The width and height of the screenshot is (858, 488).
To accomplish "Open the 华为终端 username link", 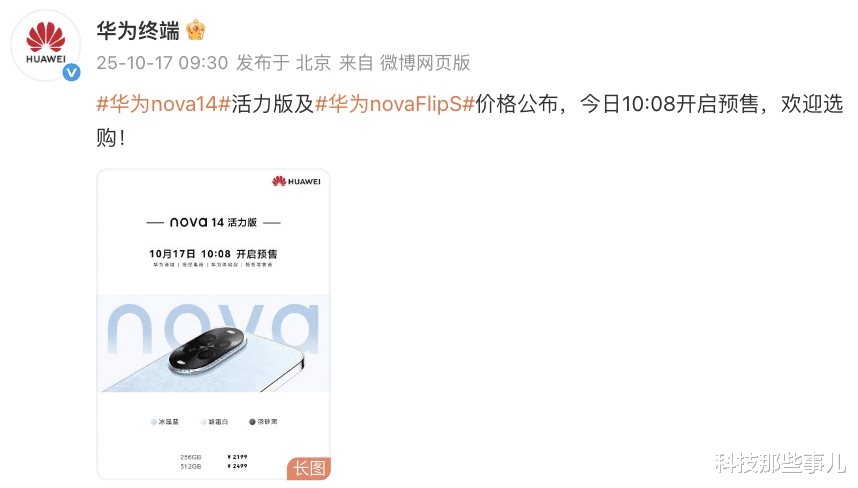I will (x=138, y=31).
